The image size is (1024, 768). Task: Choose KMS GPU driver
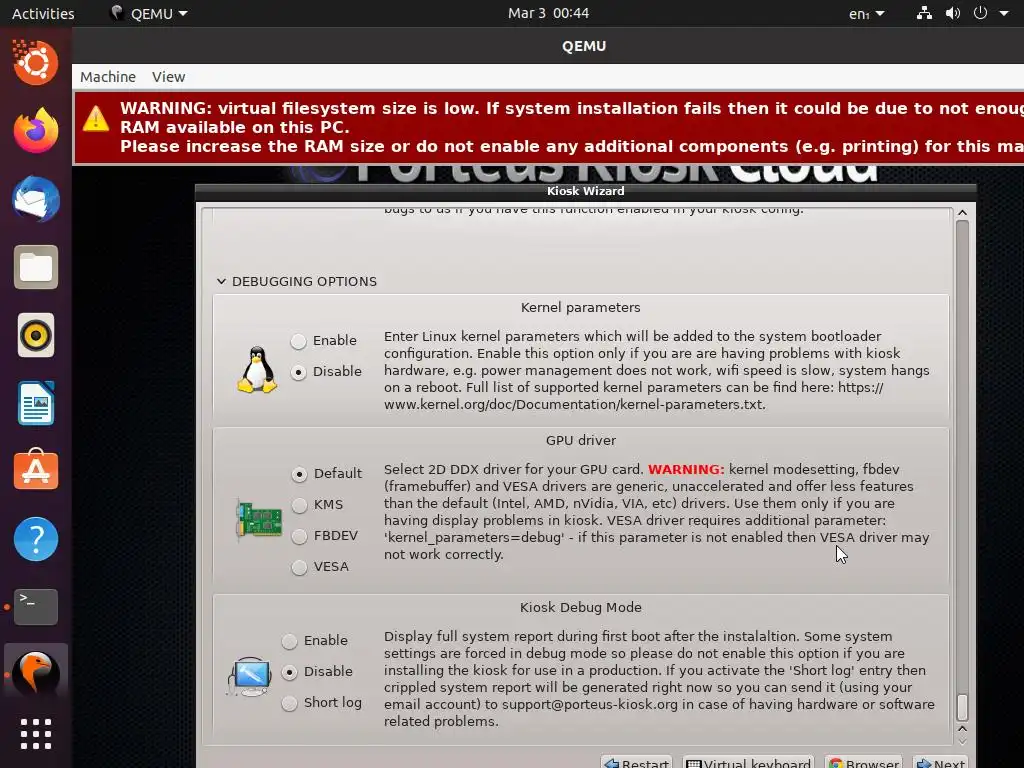pyautogui.click(x=299, y=505)
